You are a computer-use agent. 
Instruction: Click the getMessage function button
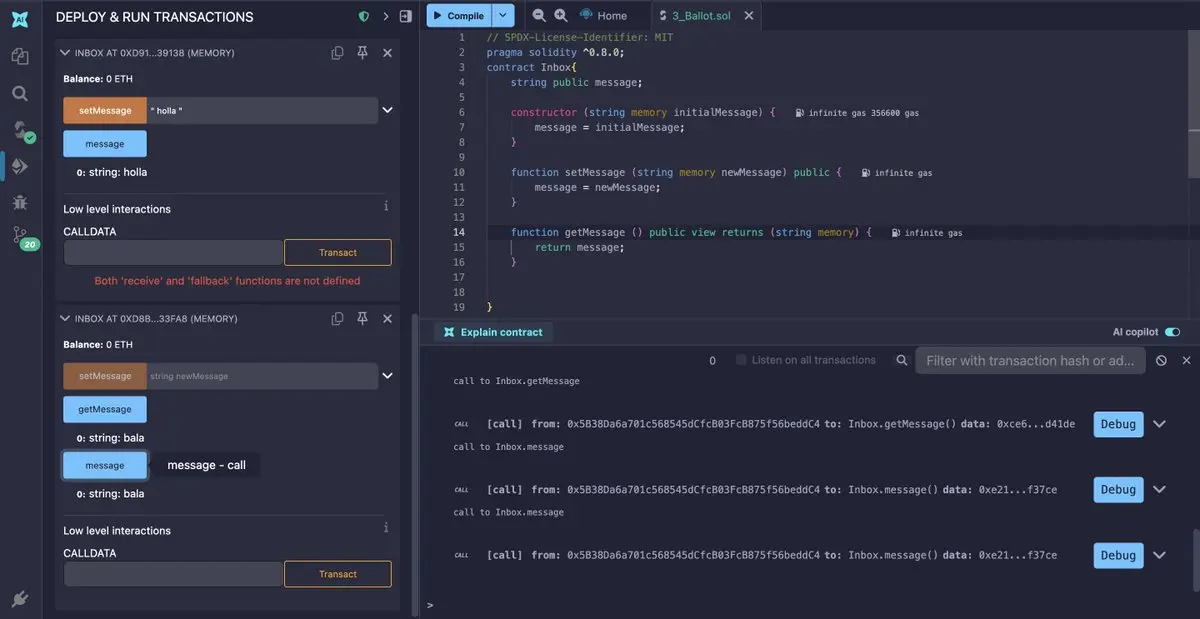(x=105, y=409)
